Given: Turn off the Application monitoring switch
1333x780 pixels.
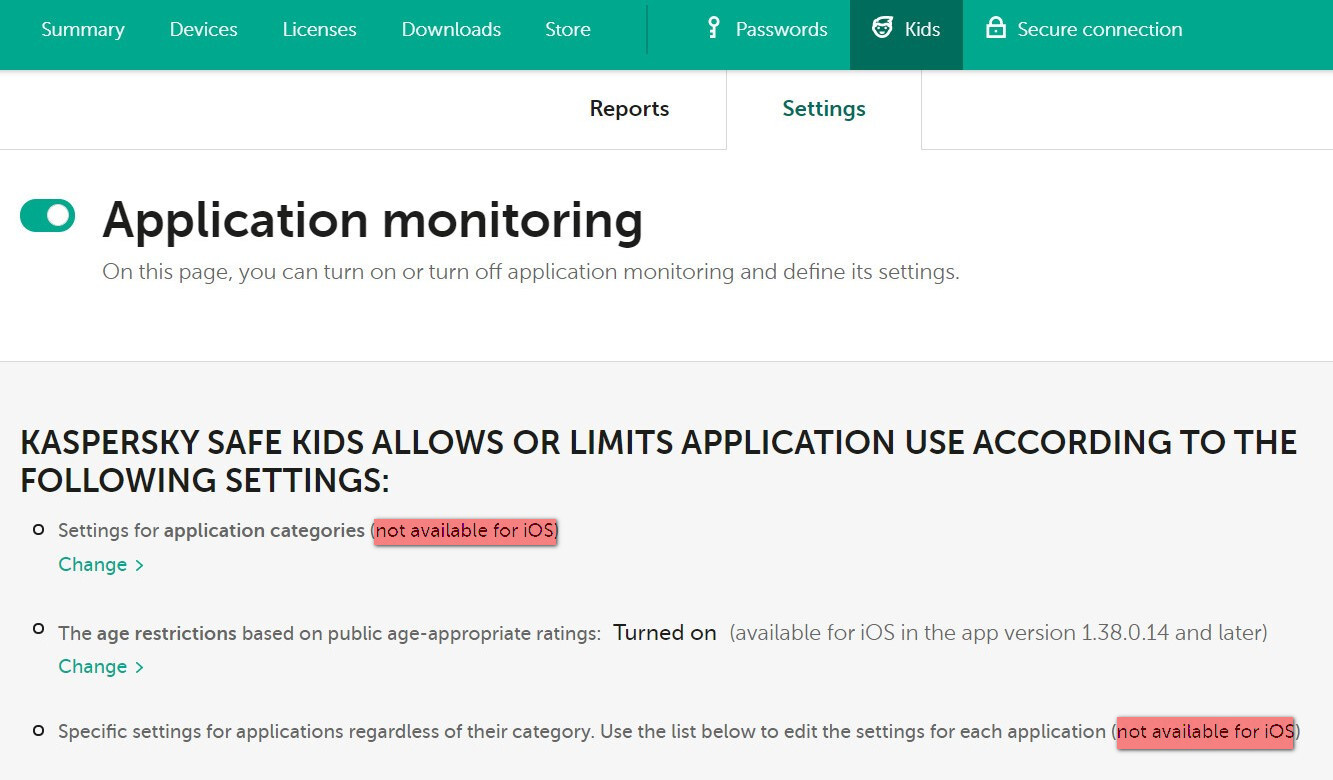Looking at the screenshot, I should (48, 215).
